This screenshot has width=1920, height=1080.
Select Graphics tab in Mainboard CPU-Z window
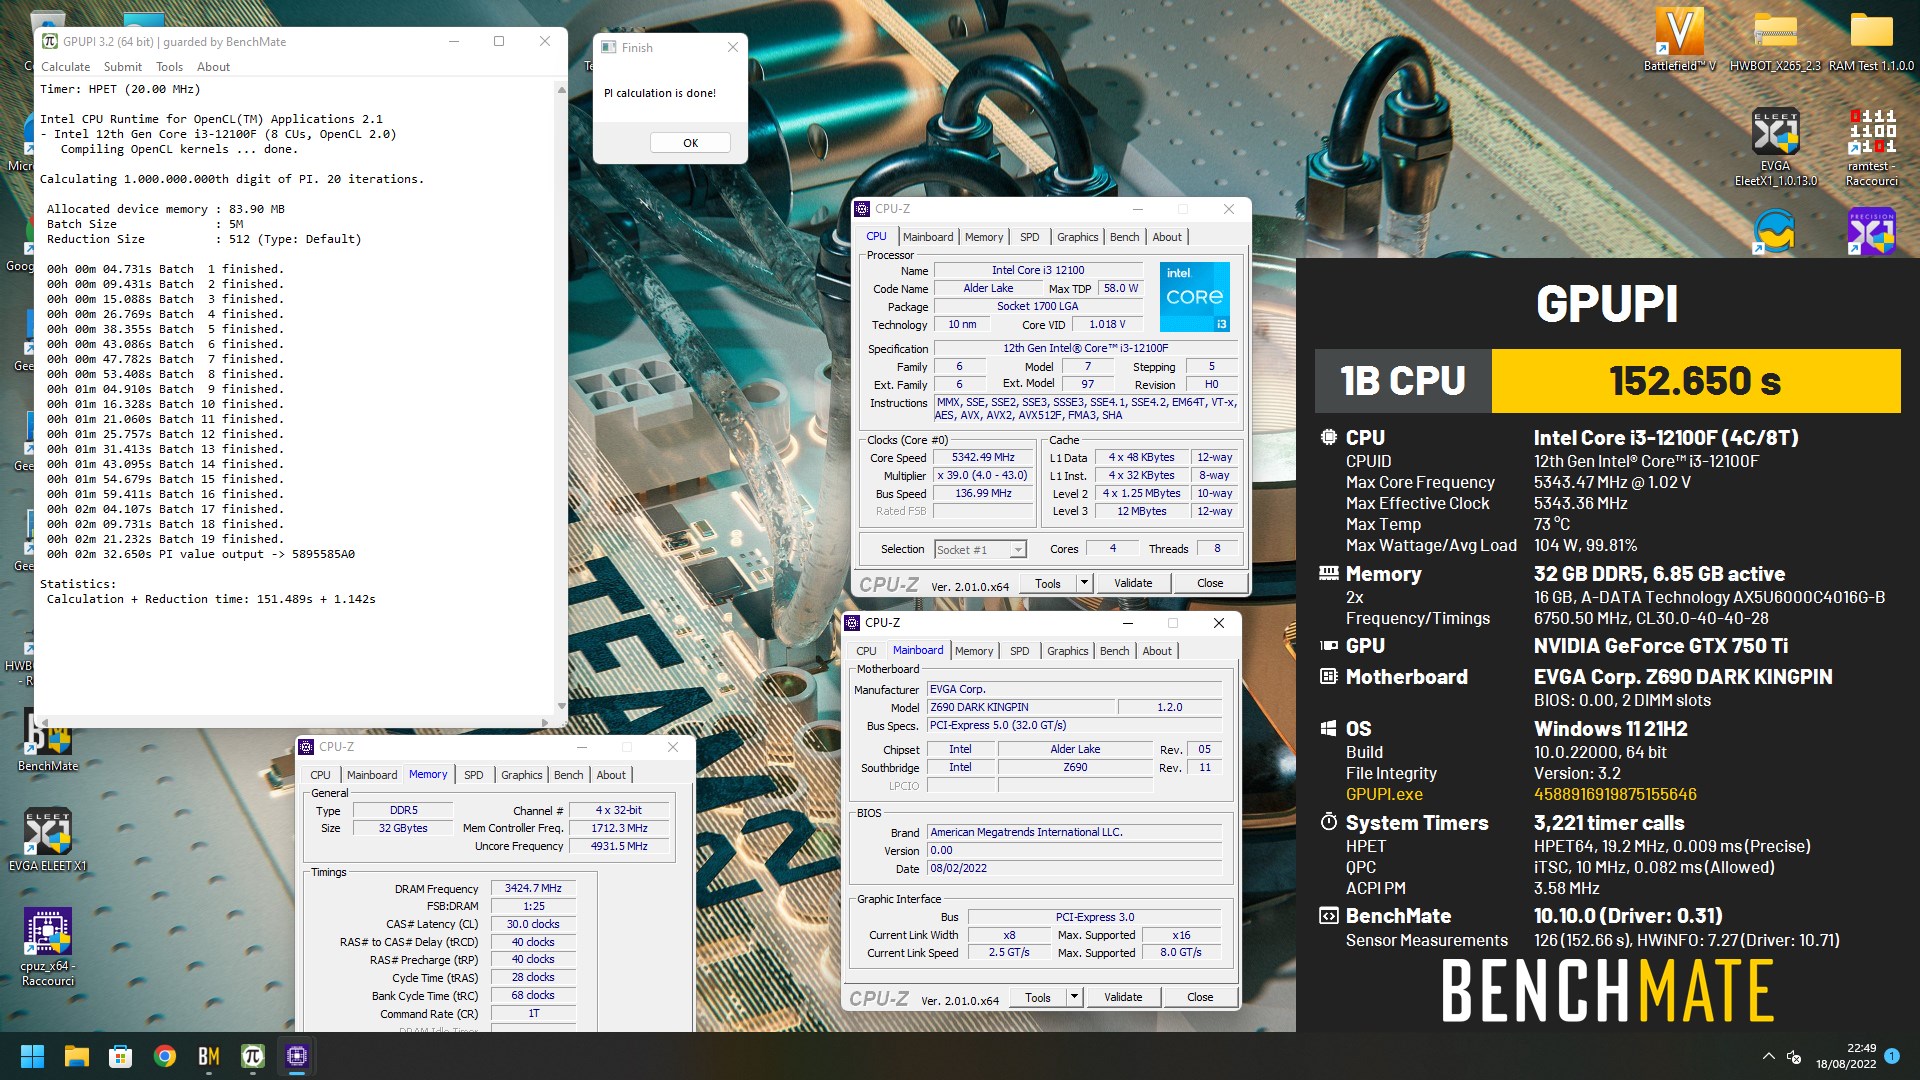point(1067,651)
